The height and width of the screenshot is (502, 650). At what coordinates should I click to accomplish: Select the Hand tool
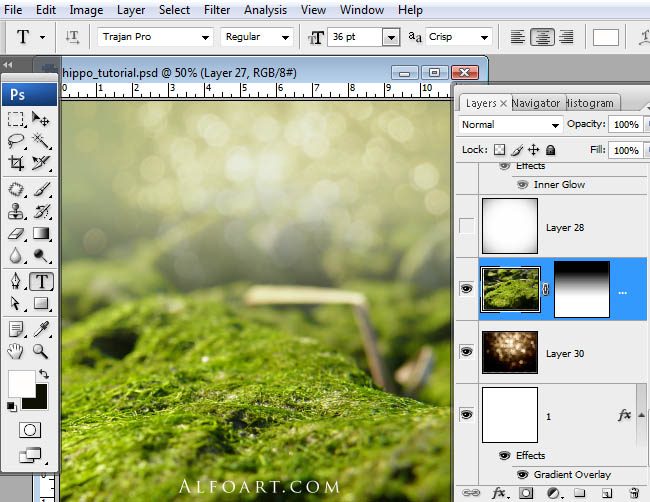[16, 352]
